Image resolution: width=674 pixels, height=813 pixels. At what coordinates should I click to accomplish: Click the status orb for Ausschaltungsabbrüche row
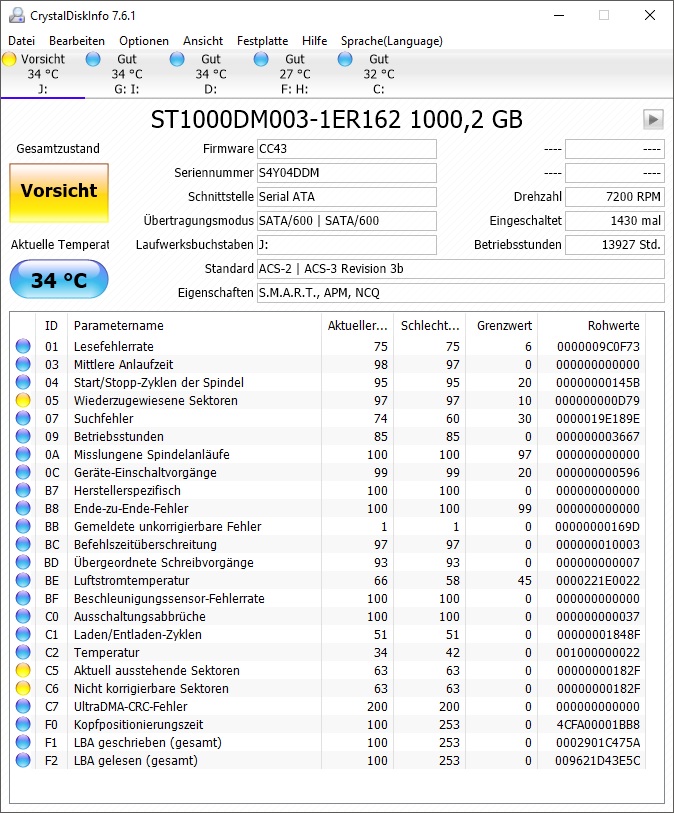[x=23, y=616]
